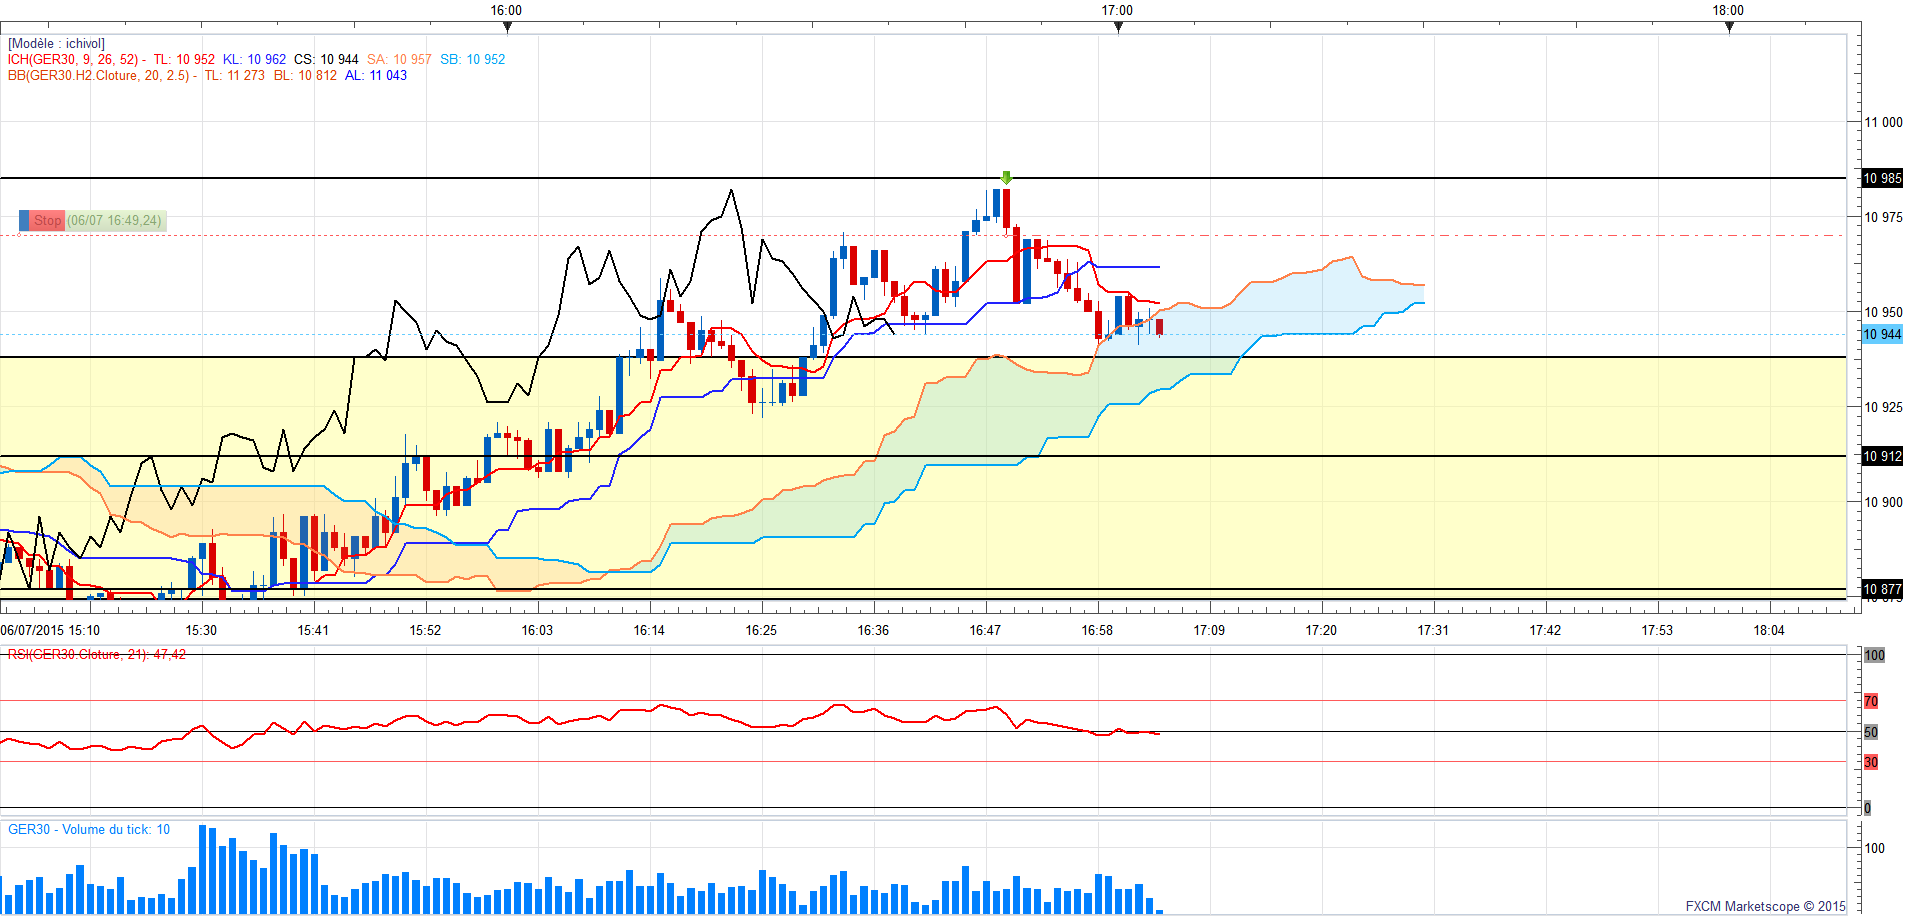This screenshot has width=1919, height=916.
Task: Click the red RSI 70 level marker
Action: [x=1871, y=701]
